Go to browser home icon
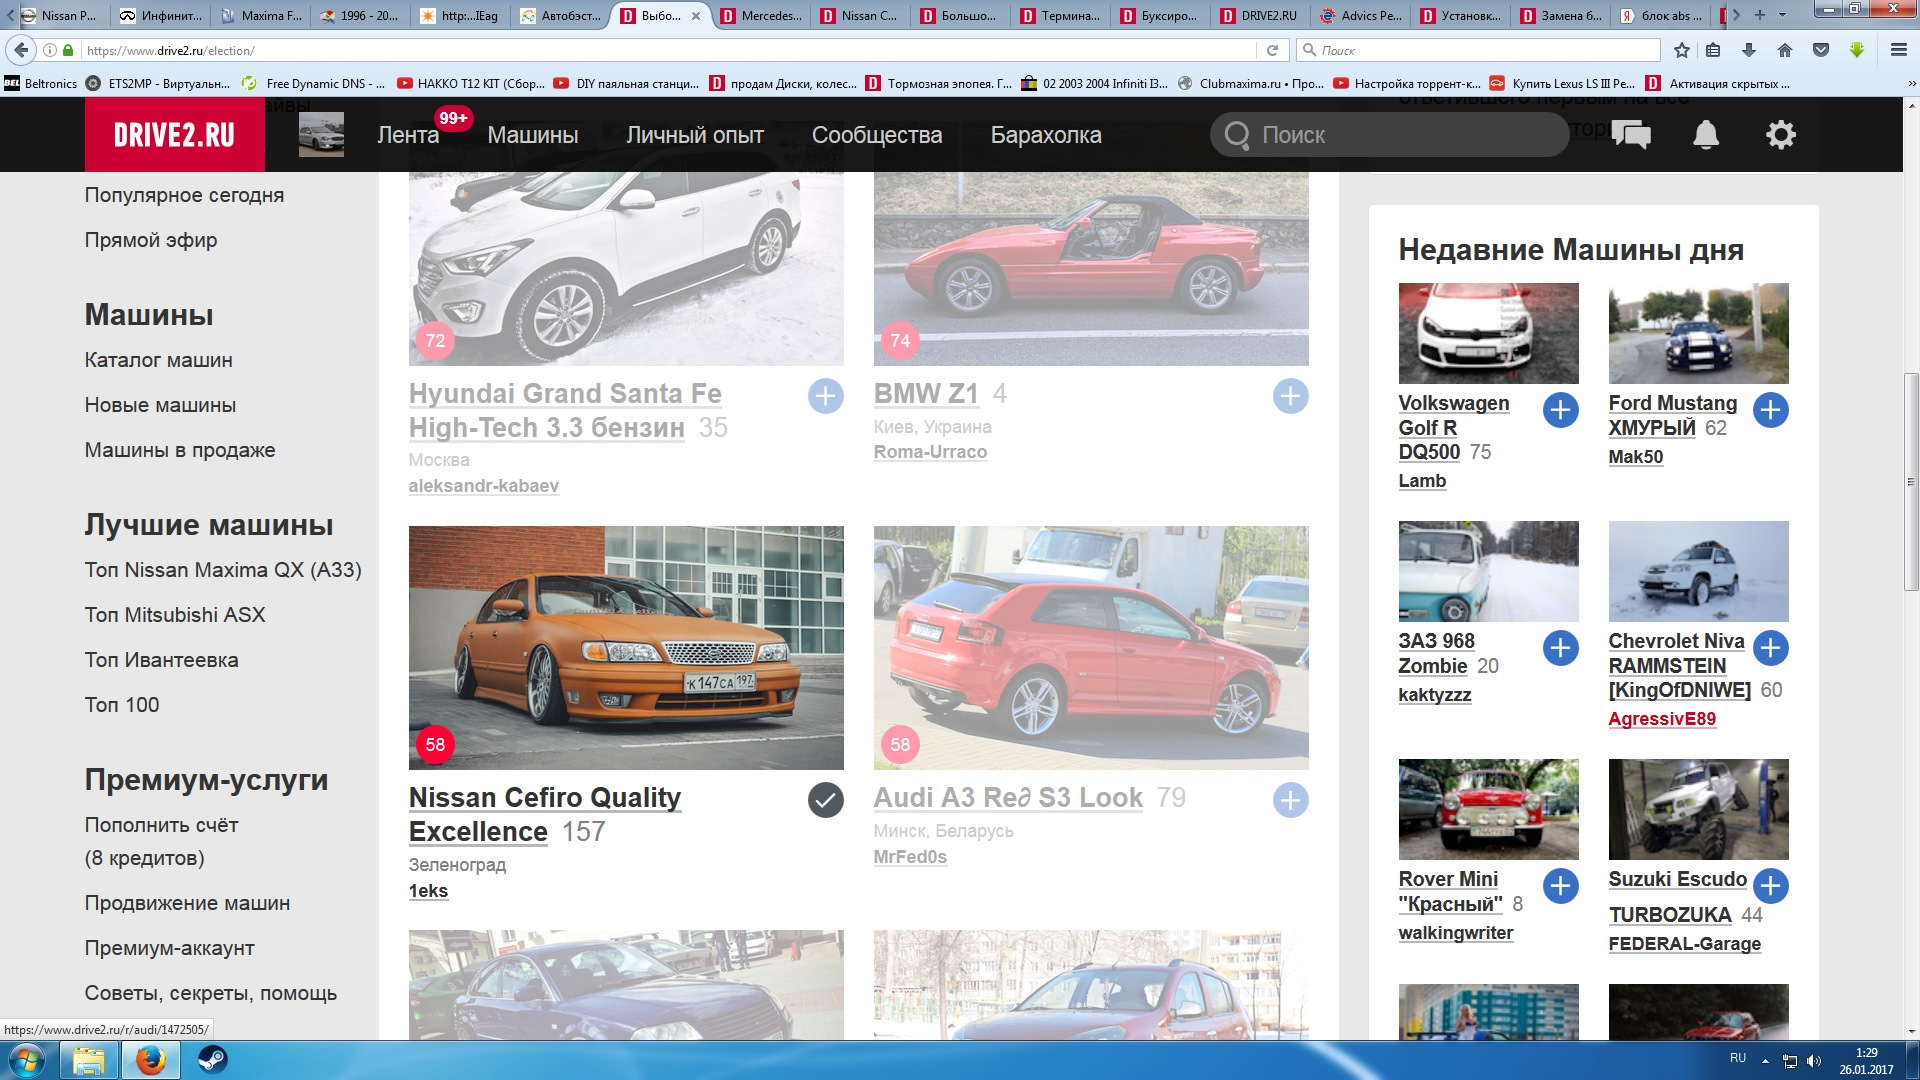This screenshot has width=1920, height=1080. click(x=1785, y=50)
